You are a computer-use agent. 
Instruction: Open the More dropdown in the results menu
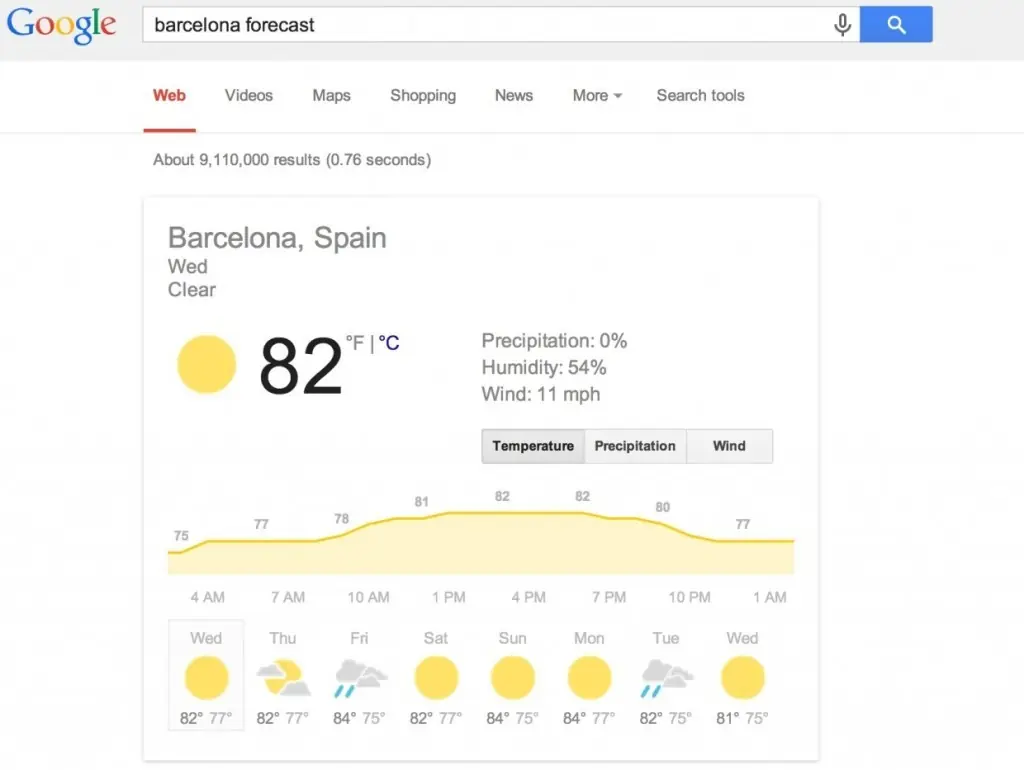point(596,95)
